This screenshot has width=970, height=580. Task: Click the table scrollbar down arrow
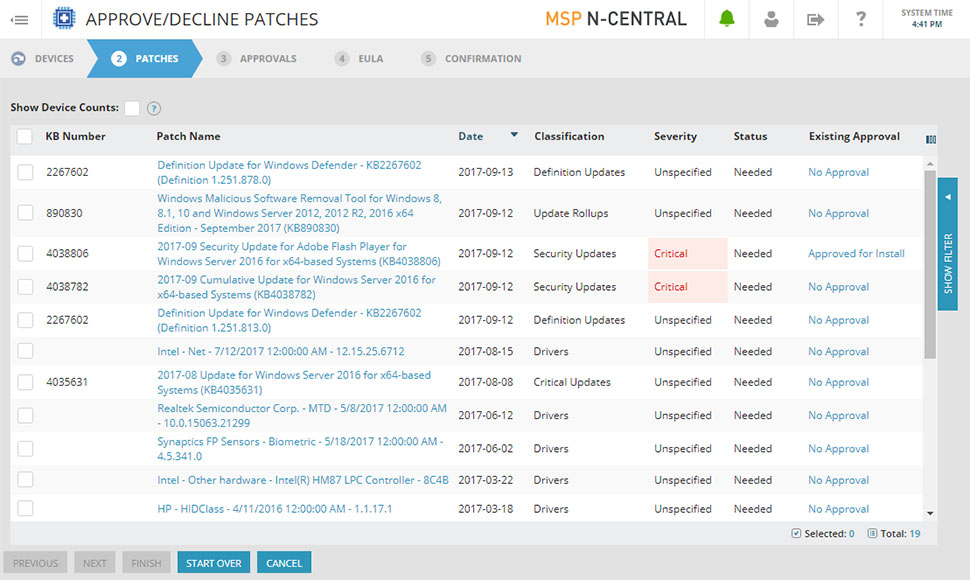[x=930, y=513]
